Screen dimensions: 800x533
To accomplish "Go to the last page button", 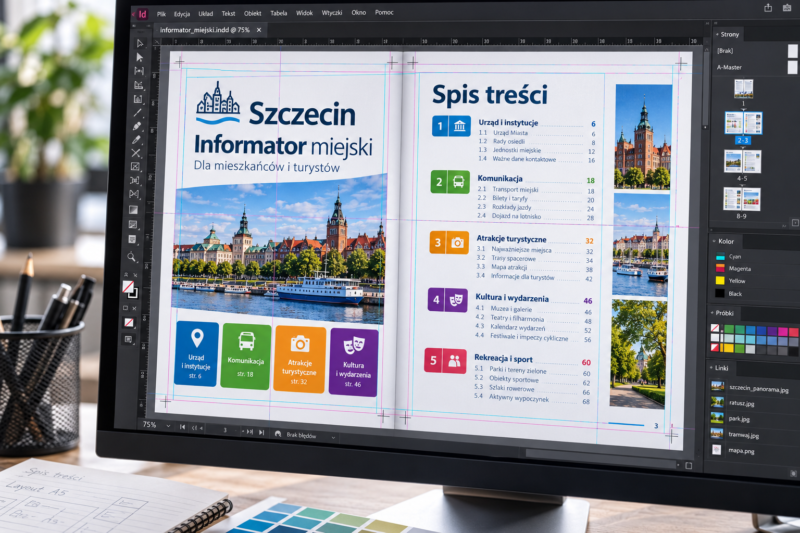I will 261,433.
